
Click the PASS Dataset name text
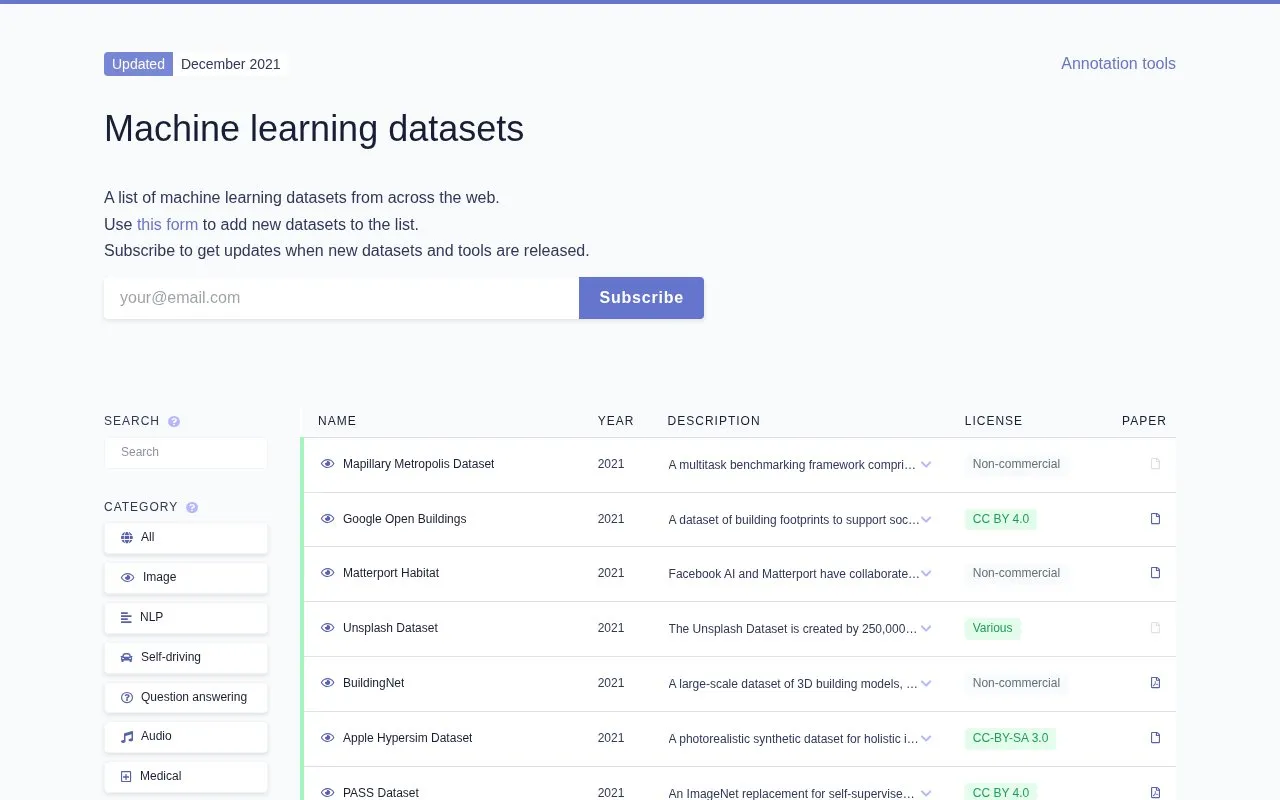click(x=381, y=793)
